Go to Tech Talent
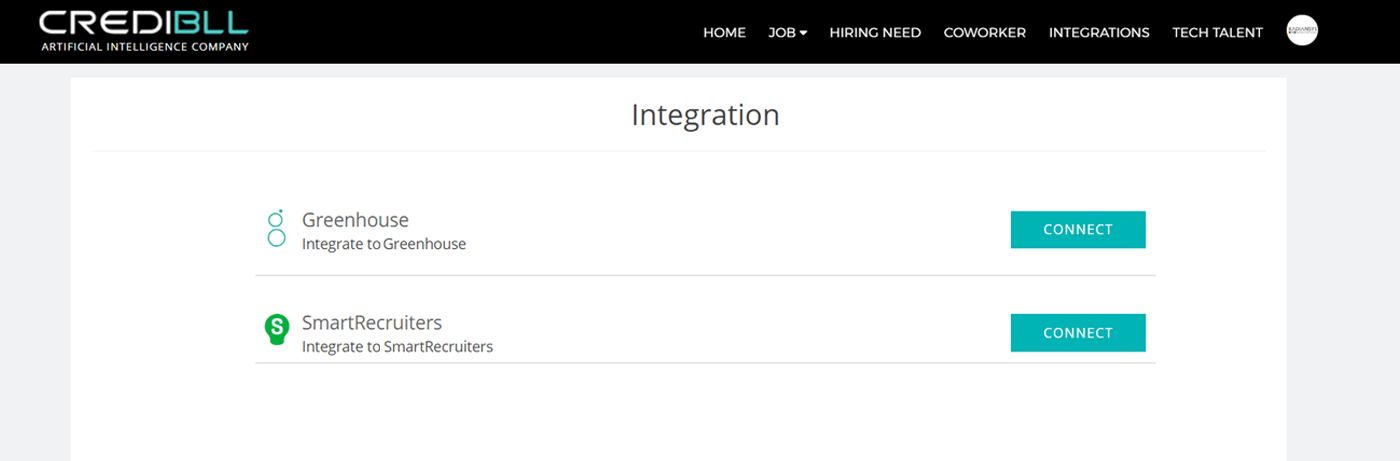 (1217, 32)
